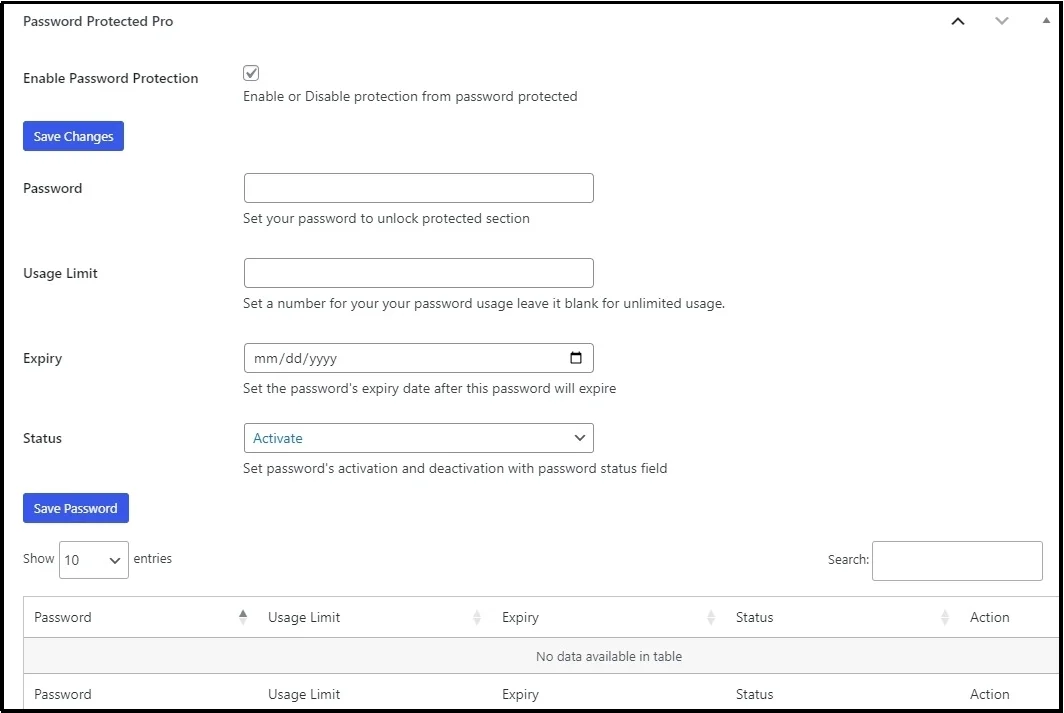
Task: Open the calendar picker in the Expiry field
Action: [576, 357]
